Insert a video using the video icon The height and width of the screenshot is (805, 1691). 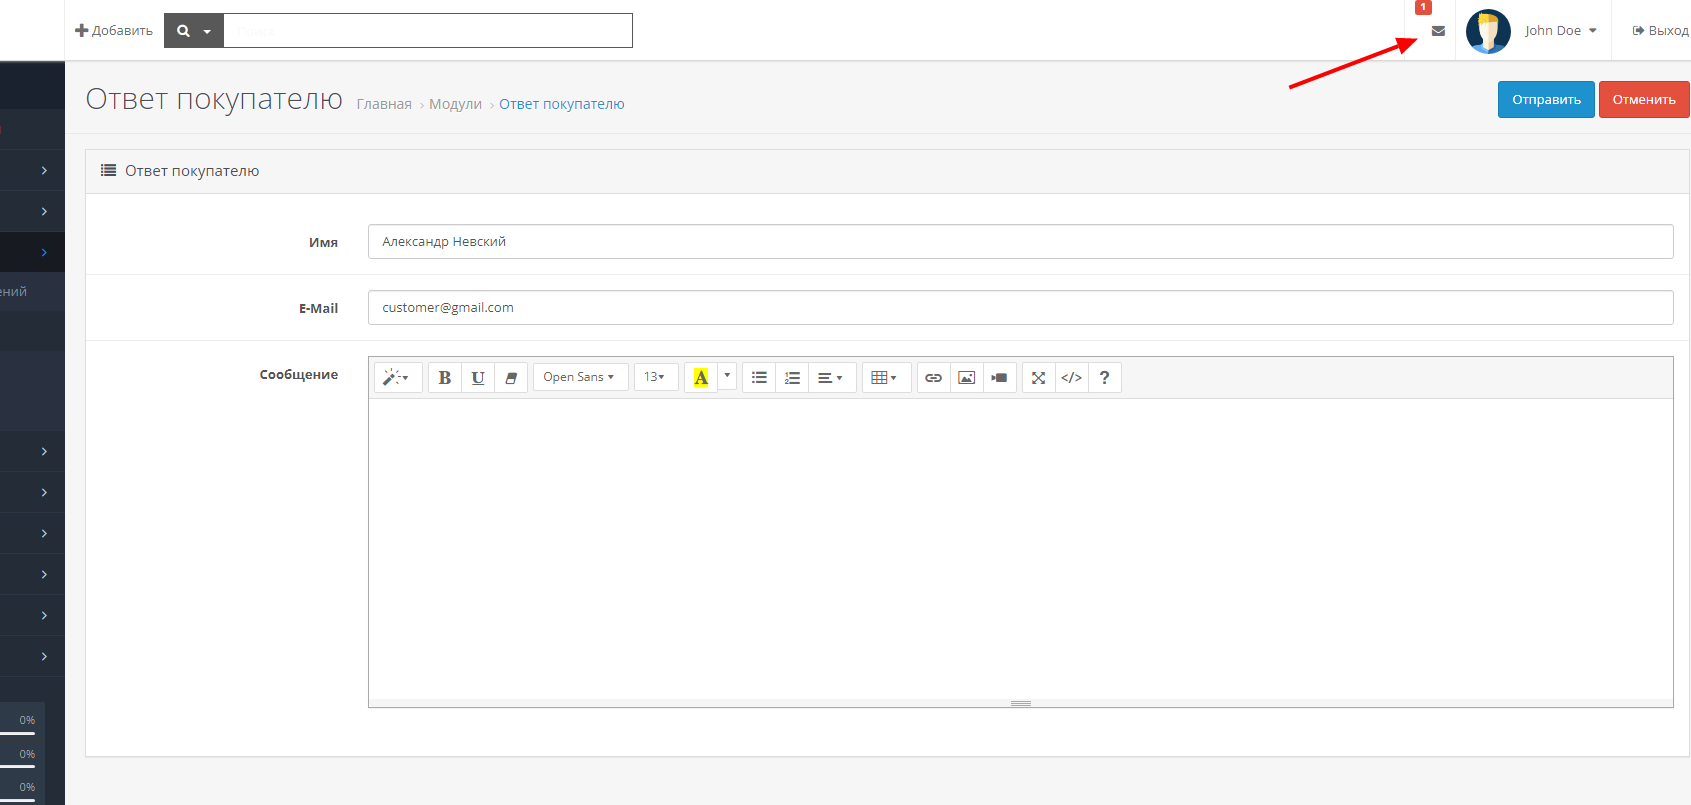[x=999, y=378]
